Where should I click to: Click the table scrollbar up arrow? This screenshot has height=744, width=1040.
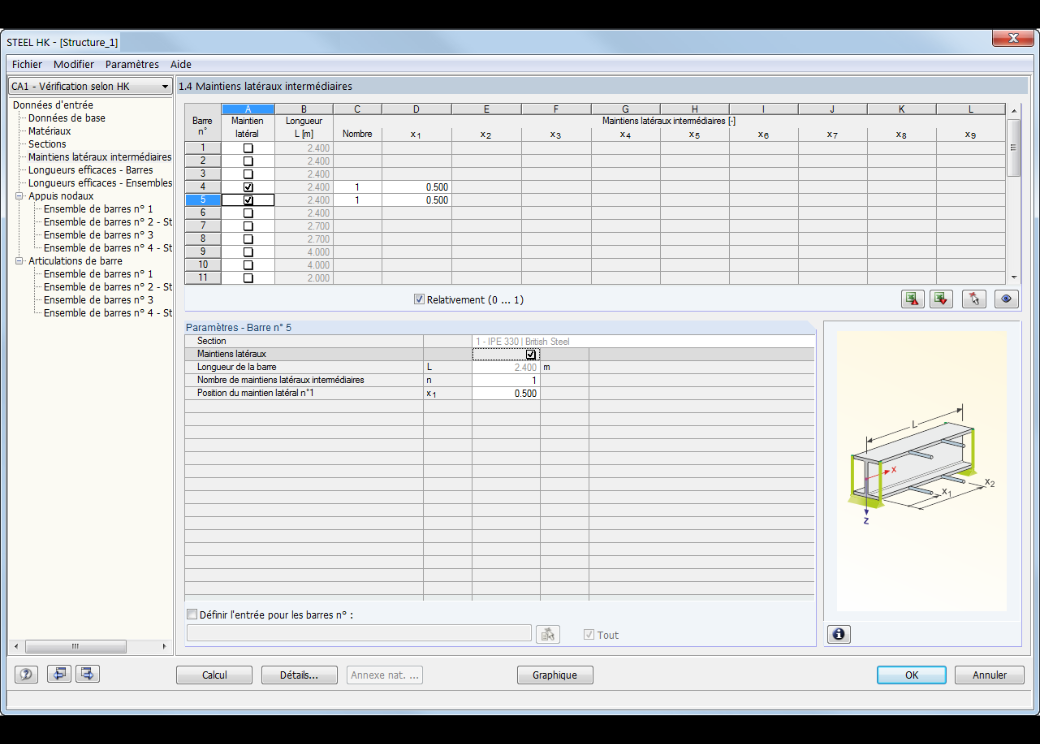pyautogui.click(x=1013, y=110)
